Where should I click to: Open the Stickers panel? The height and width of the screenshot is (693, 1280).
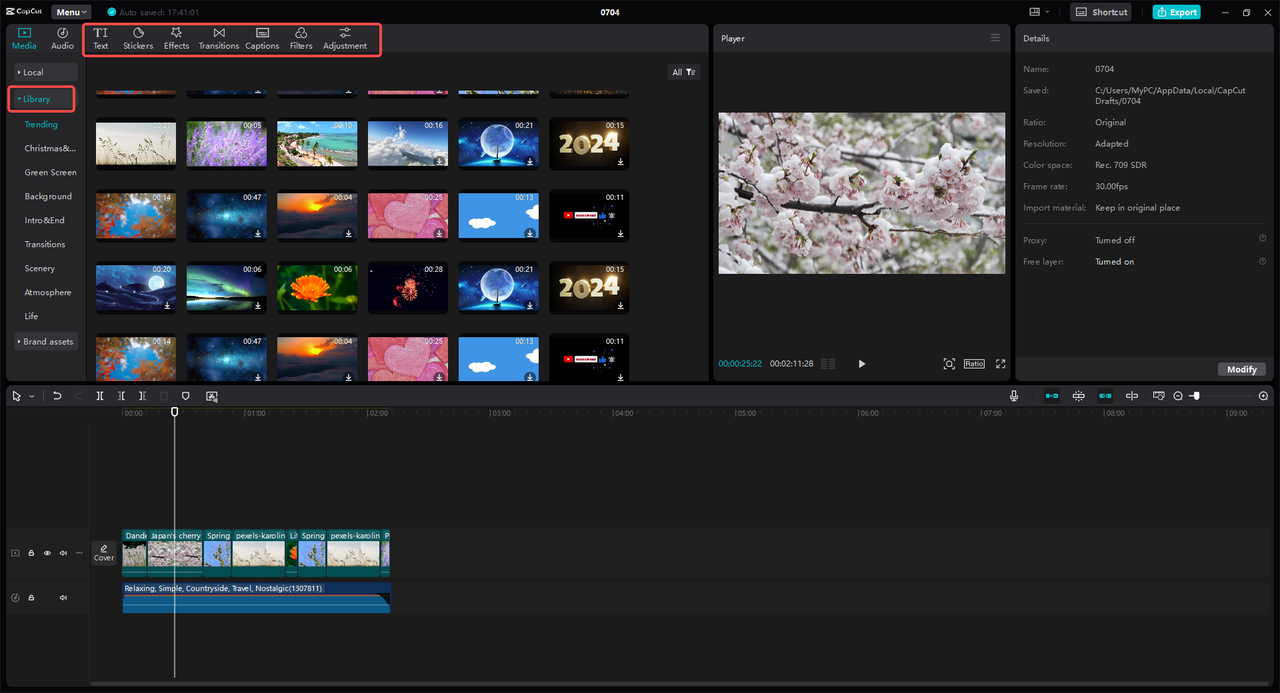pyautogui.click(x=138, y=38)
